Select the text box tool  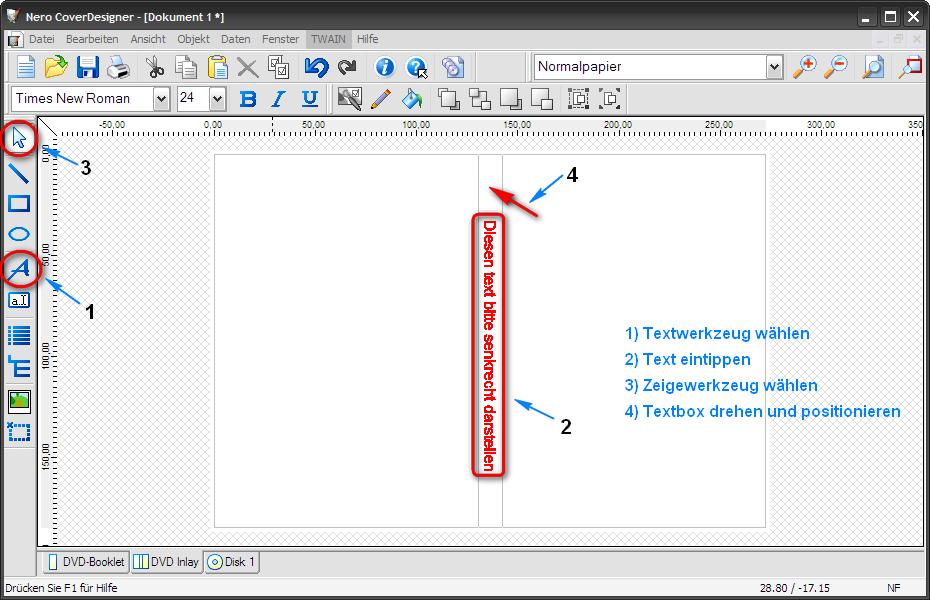tap(19, 301)
